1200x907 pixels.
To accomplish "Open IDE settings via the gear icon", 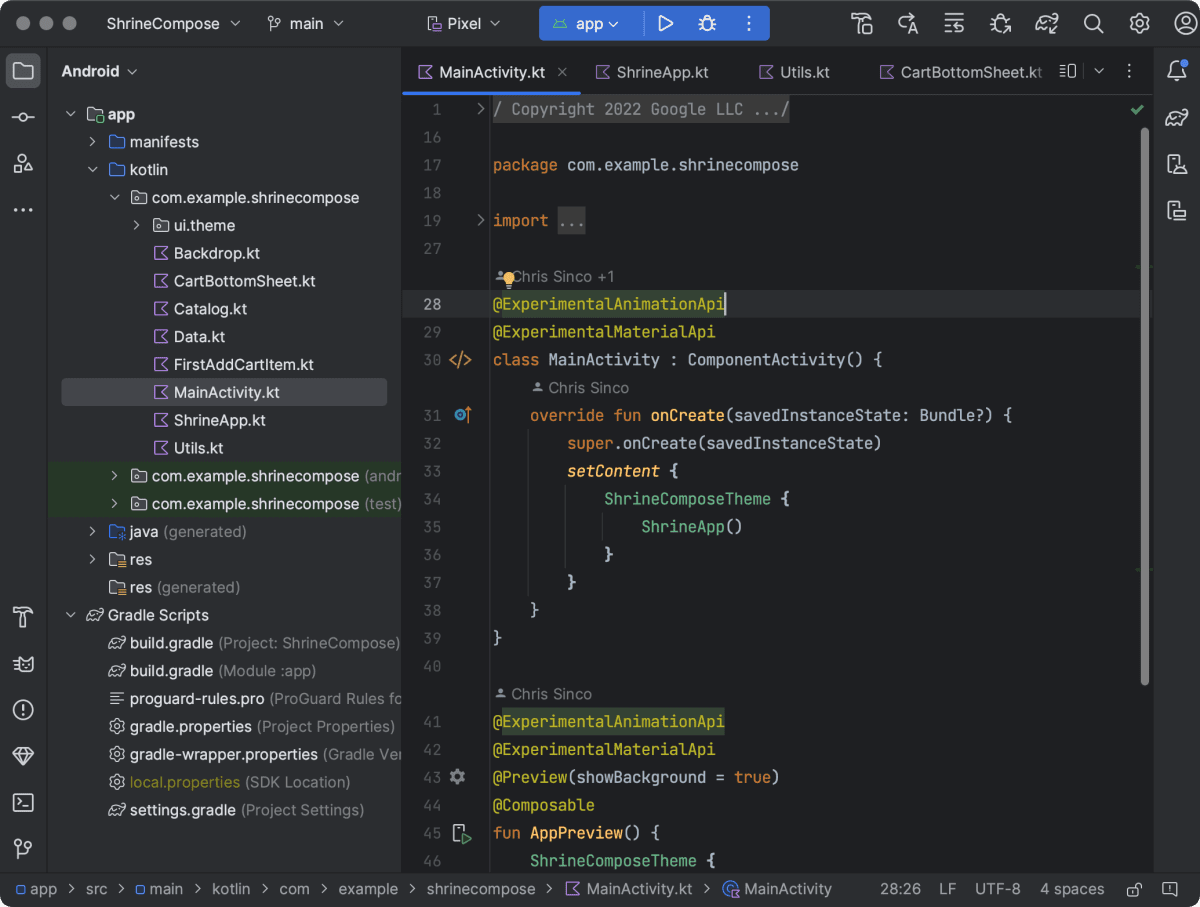I will [1139, 23].
